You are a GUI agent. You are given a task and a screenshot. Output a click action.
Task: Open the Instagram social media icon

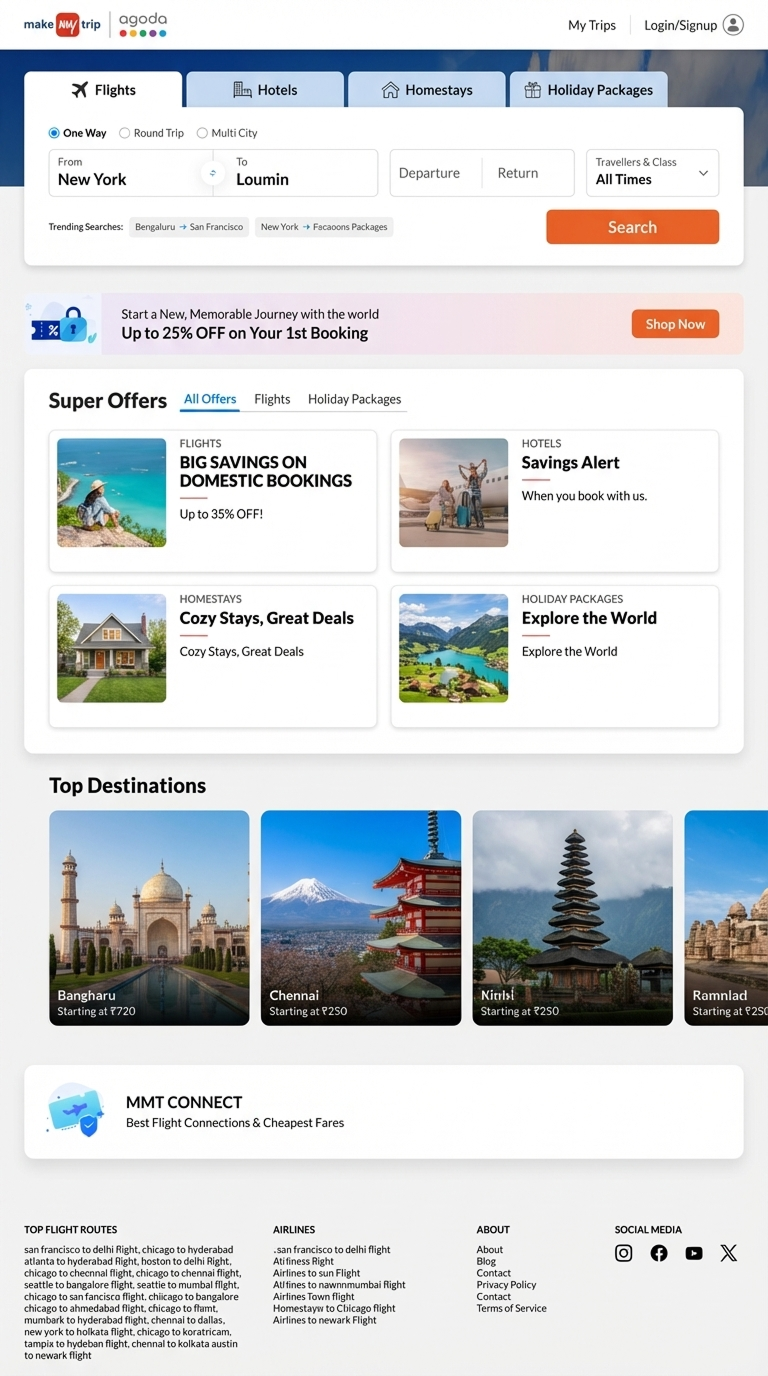(x=623, y=1253)
